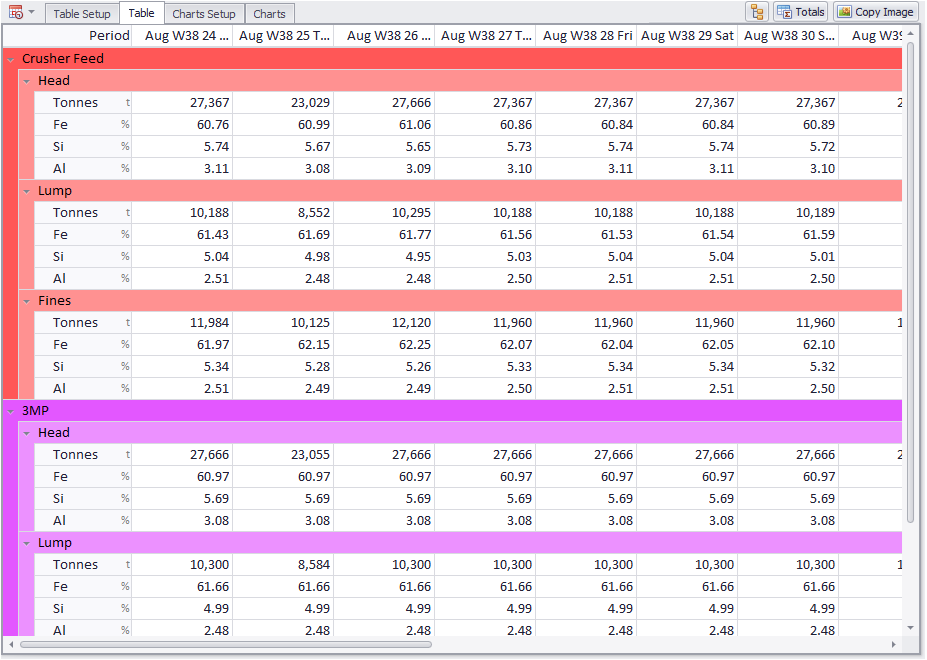
Task: Collapse the Lump group under Crusher Feed
Action: point(27,191)
